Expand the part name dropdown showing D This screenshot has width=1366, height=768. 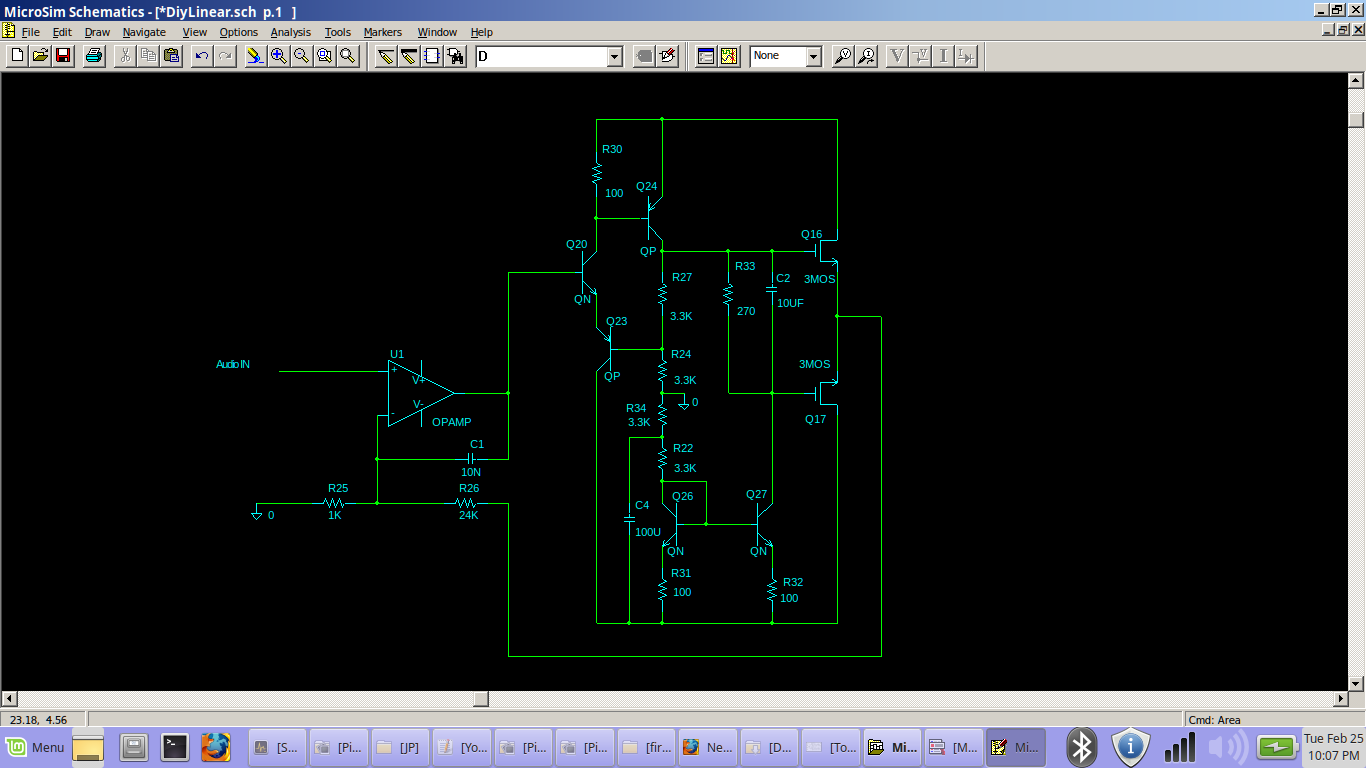[x=615, y=57]
